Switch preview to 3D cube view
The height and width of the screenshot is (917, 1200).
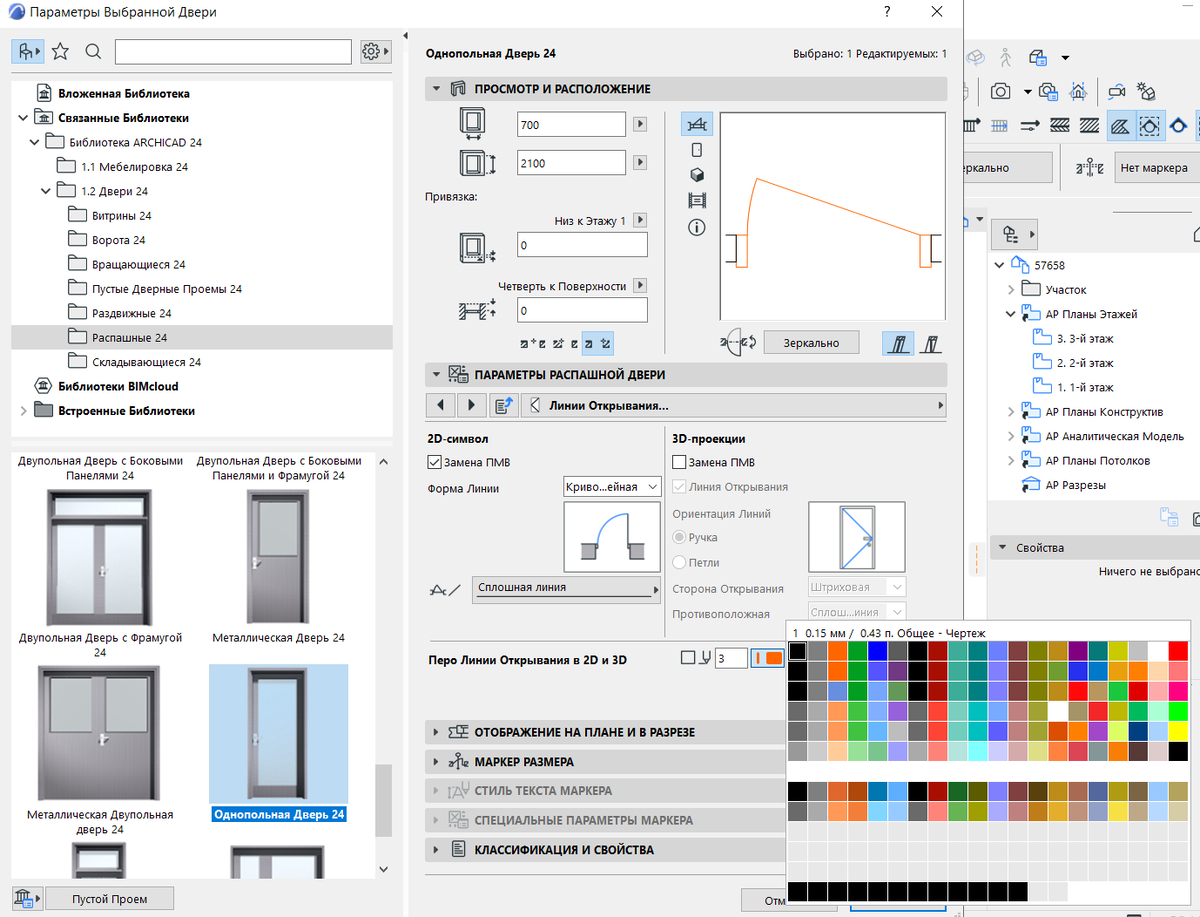(697, 175)
